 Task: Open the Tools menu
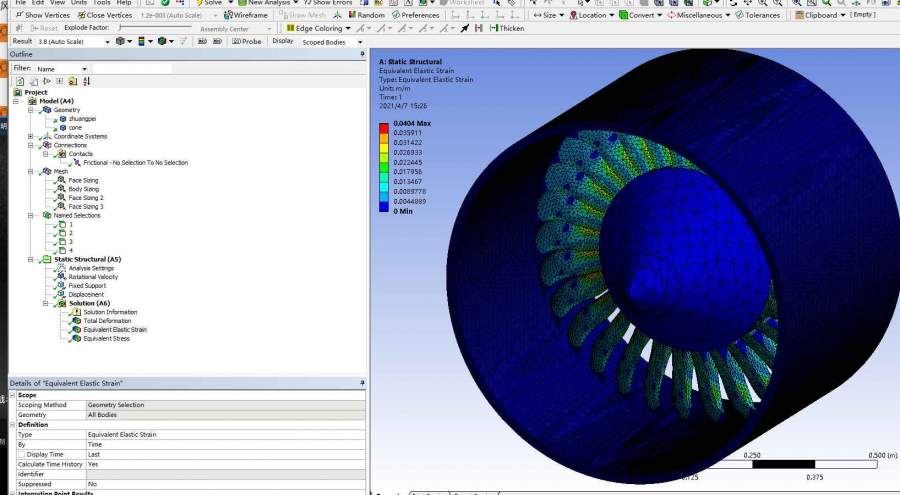(x=101, y=3)
